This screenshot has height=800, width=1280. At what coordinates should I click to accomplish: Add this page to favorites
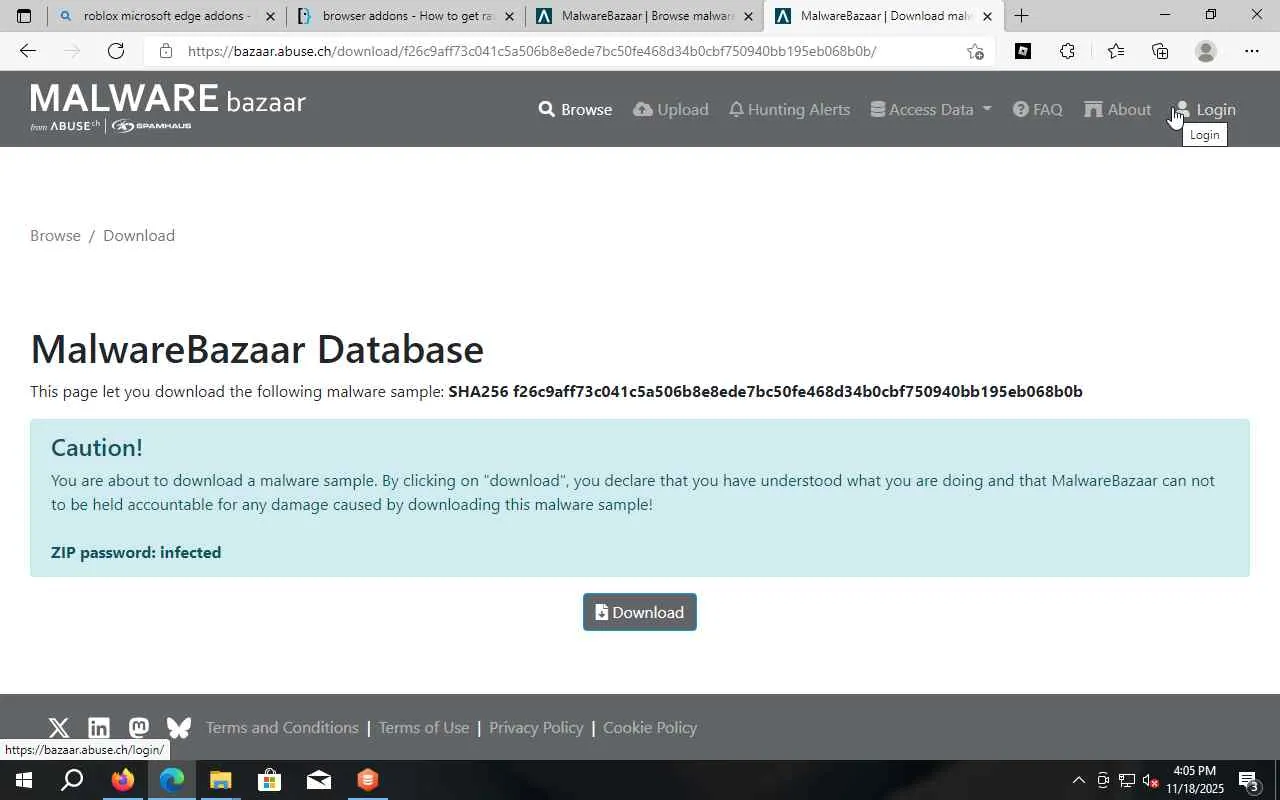click(x=975, y=51)
